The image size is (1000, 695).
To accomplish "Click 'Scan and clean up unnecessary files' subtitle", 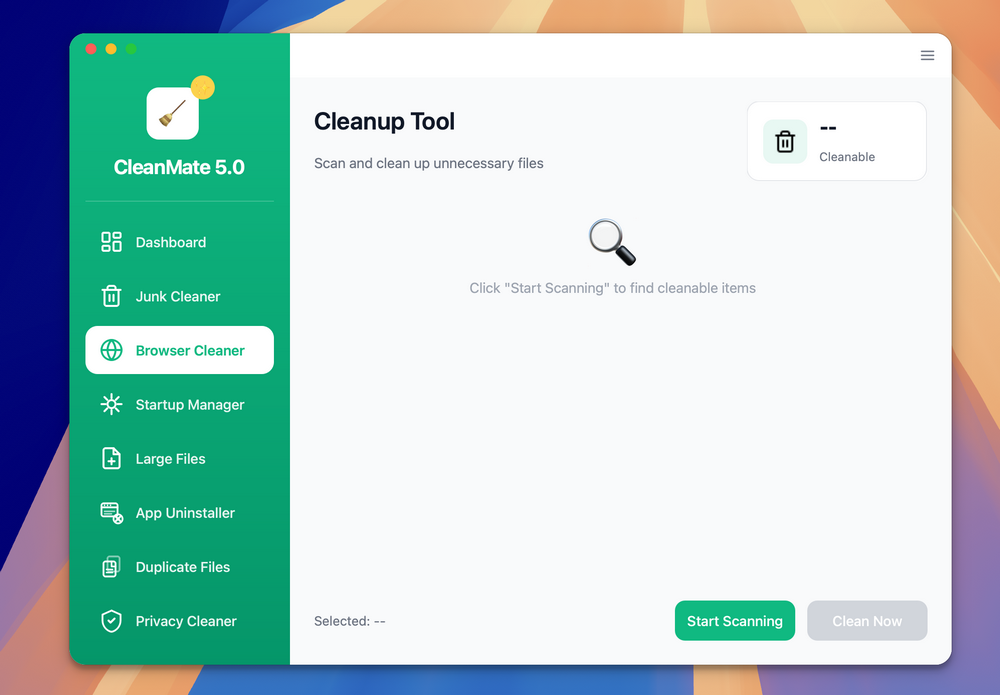I will click(429, 163).
